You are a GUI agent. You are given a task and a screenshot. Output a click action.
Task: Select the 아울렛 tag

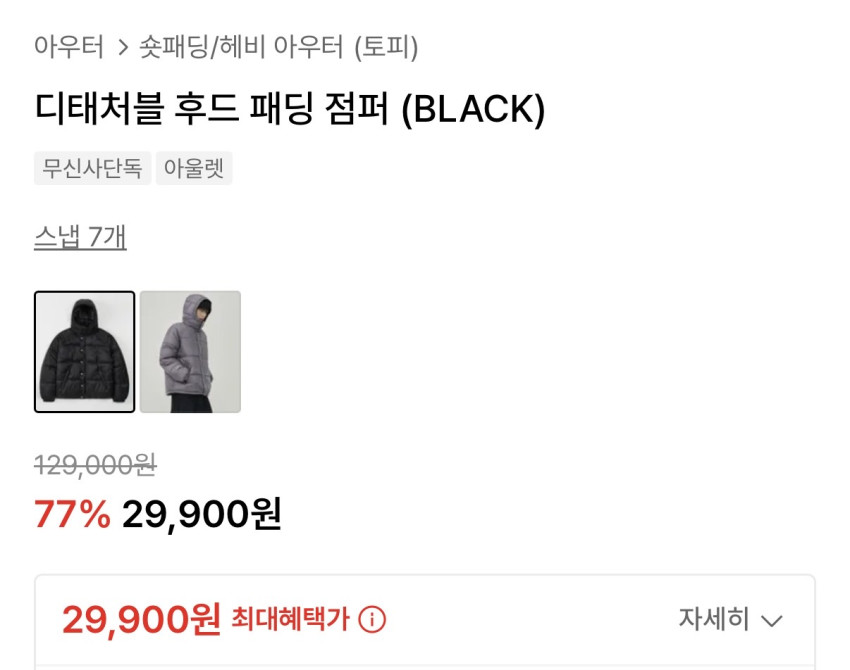pos(194,168)
